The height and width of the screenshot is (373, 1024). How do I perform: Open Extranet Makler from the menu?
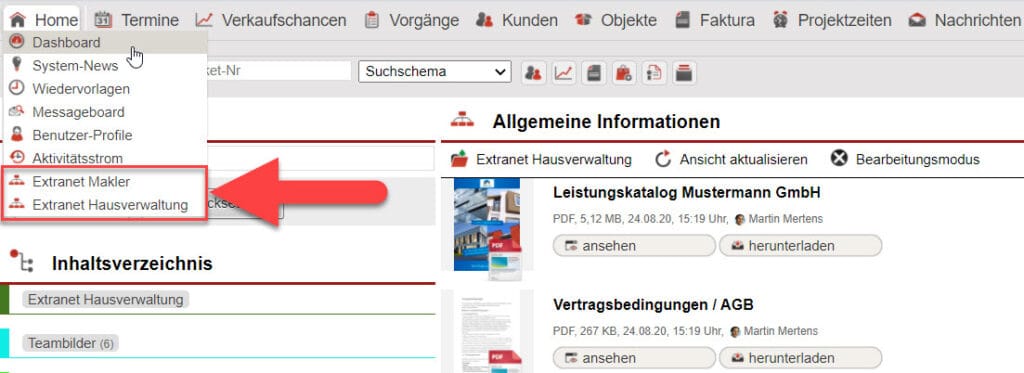105,182
